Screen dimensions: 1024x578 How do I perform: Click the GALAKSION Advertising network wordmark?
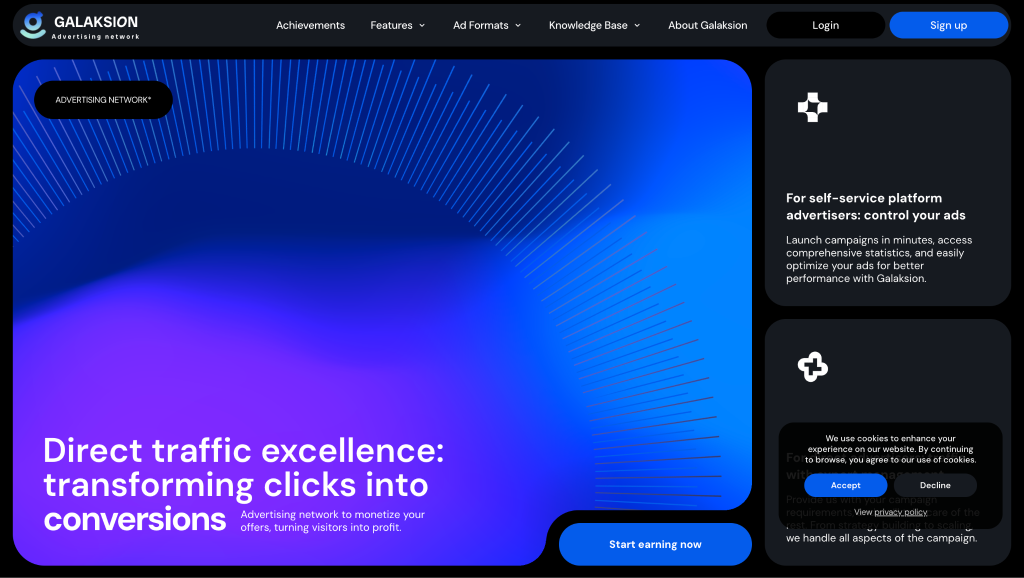[95, 27]
